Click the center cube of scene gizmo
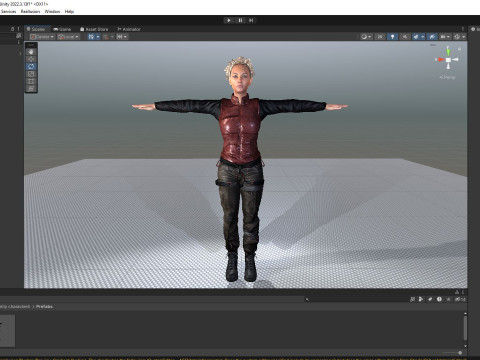Image resolution: width=480 pixels, height=360 pixels. 448,60
